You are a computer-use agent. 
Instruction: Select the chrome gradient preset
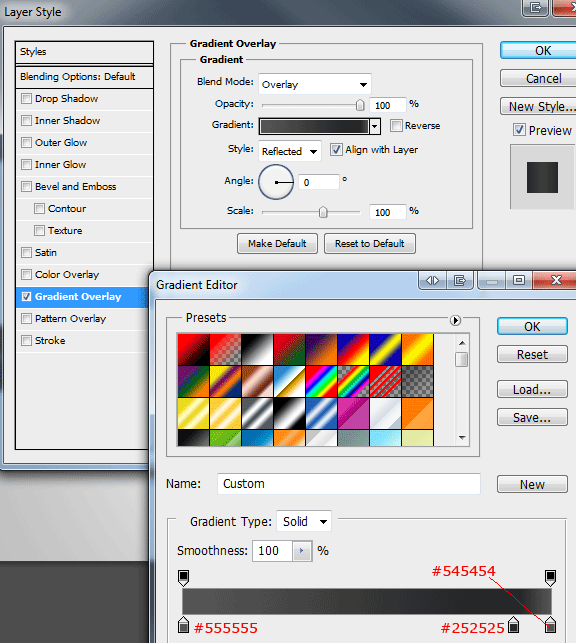tap(289, 381)
